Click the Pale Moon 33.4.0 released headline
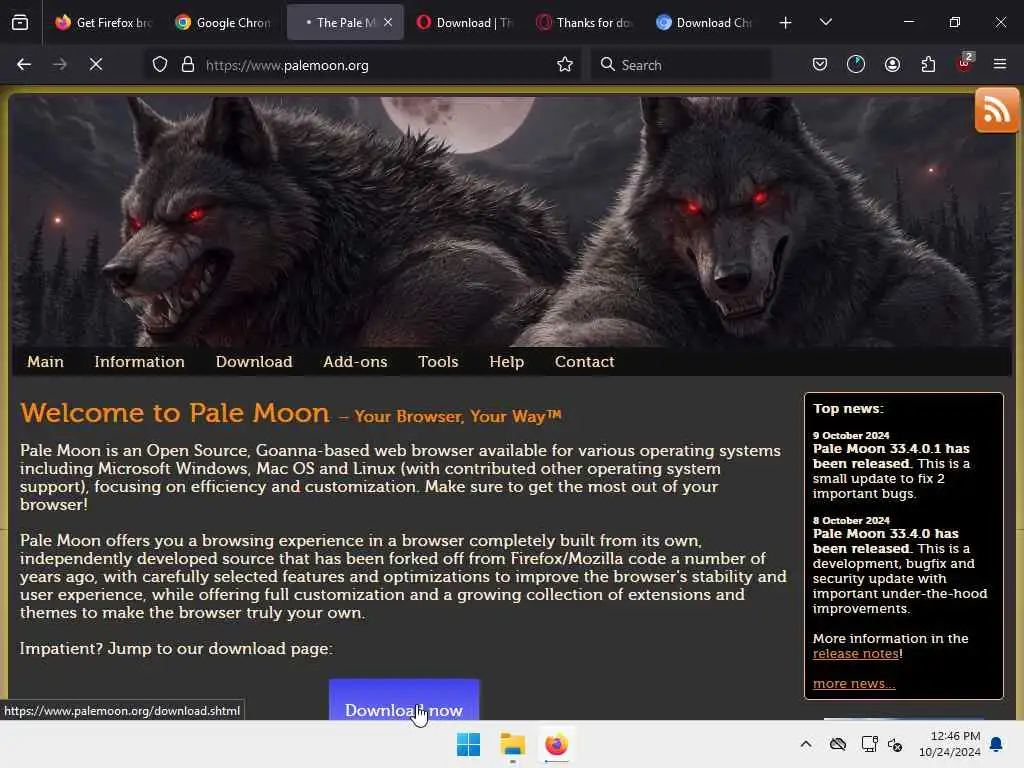1024x768 pixels. [886, 541]
